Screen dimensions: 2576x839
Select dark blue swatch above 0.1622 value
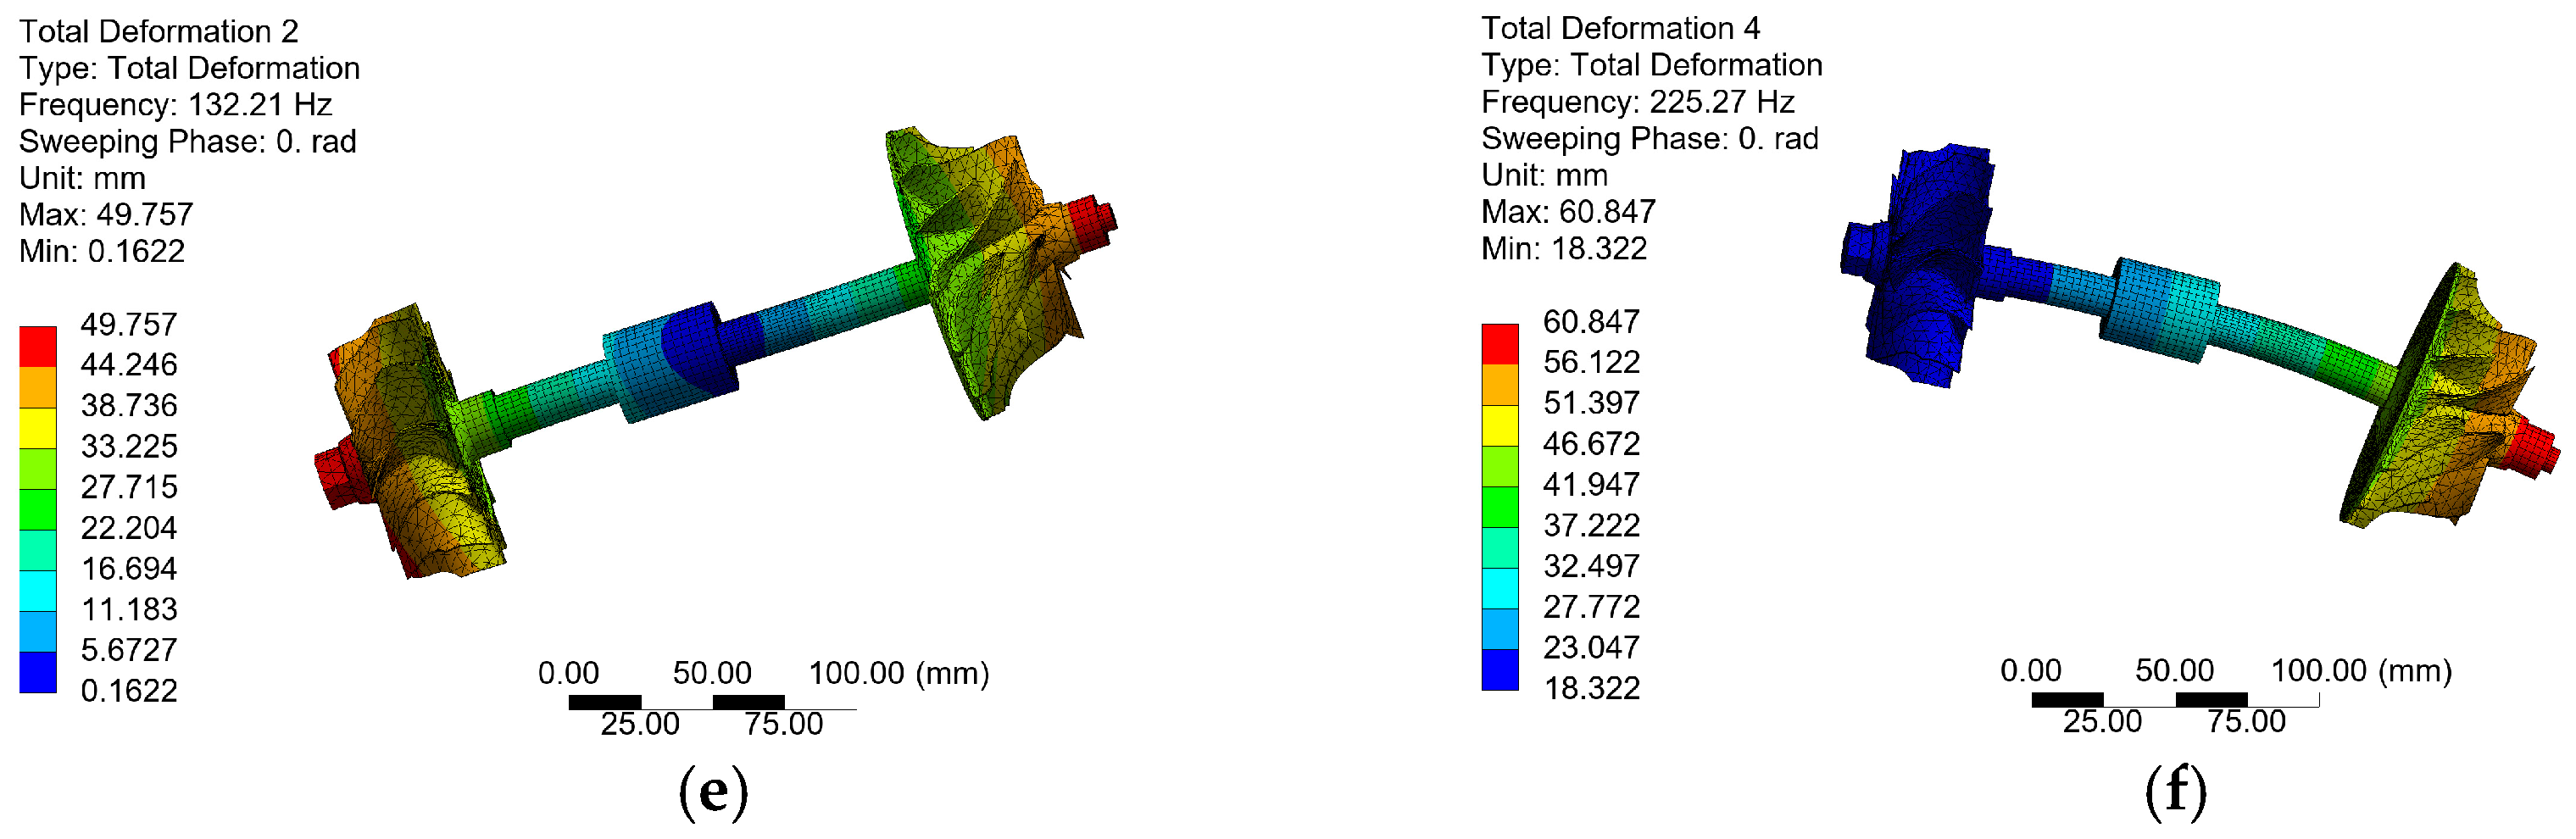click(x=38, y=671)
